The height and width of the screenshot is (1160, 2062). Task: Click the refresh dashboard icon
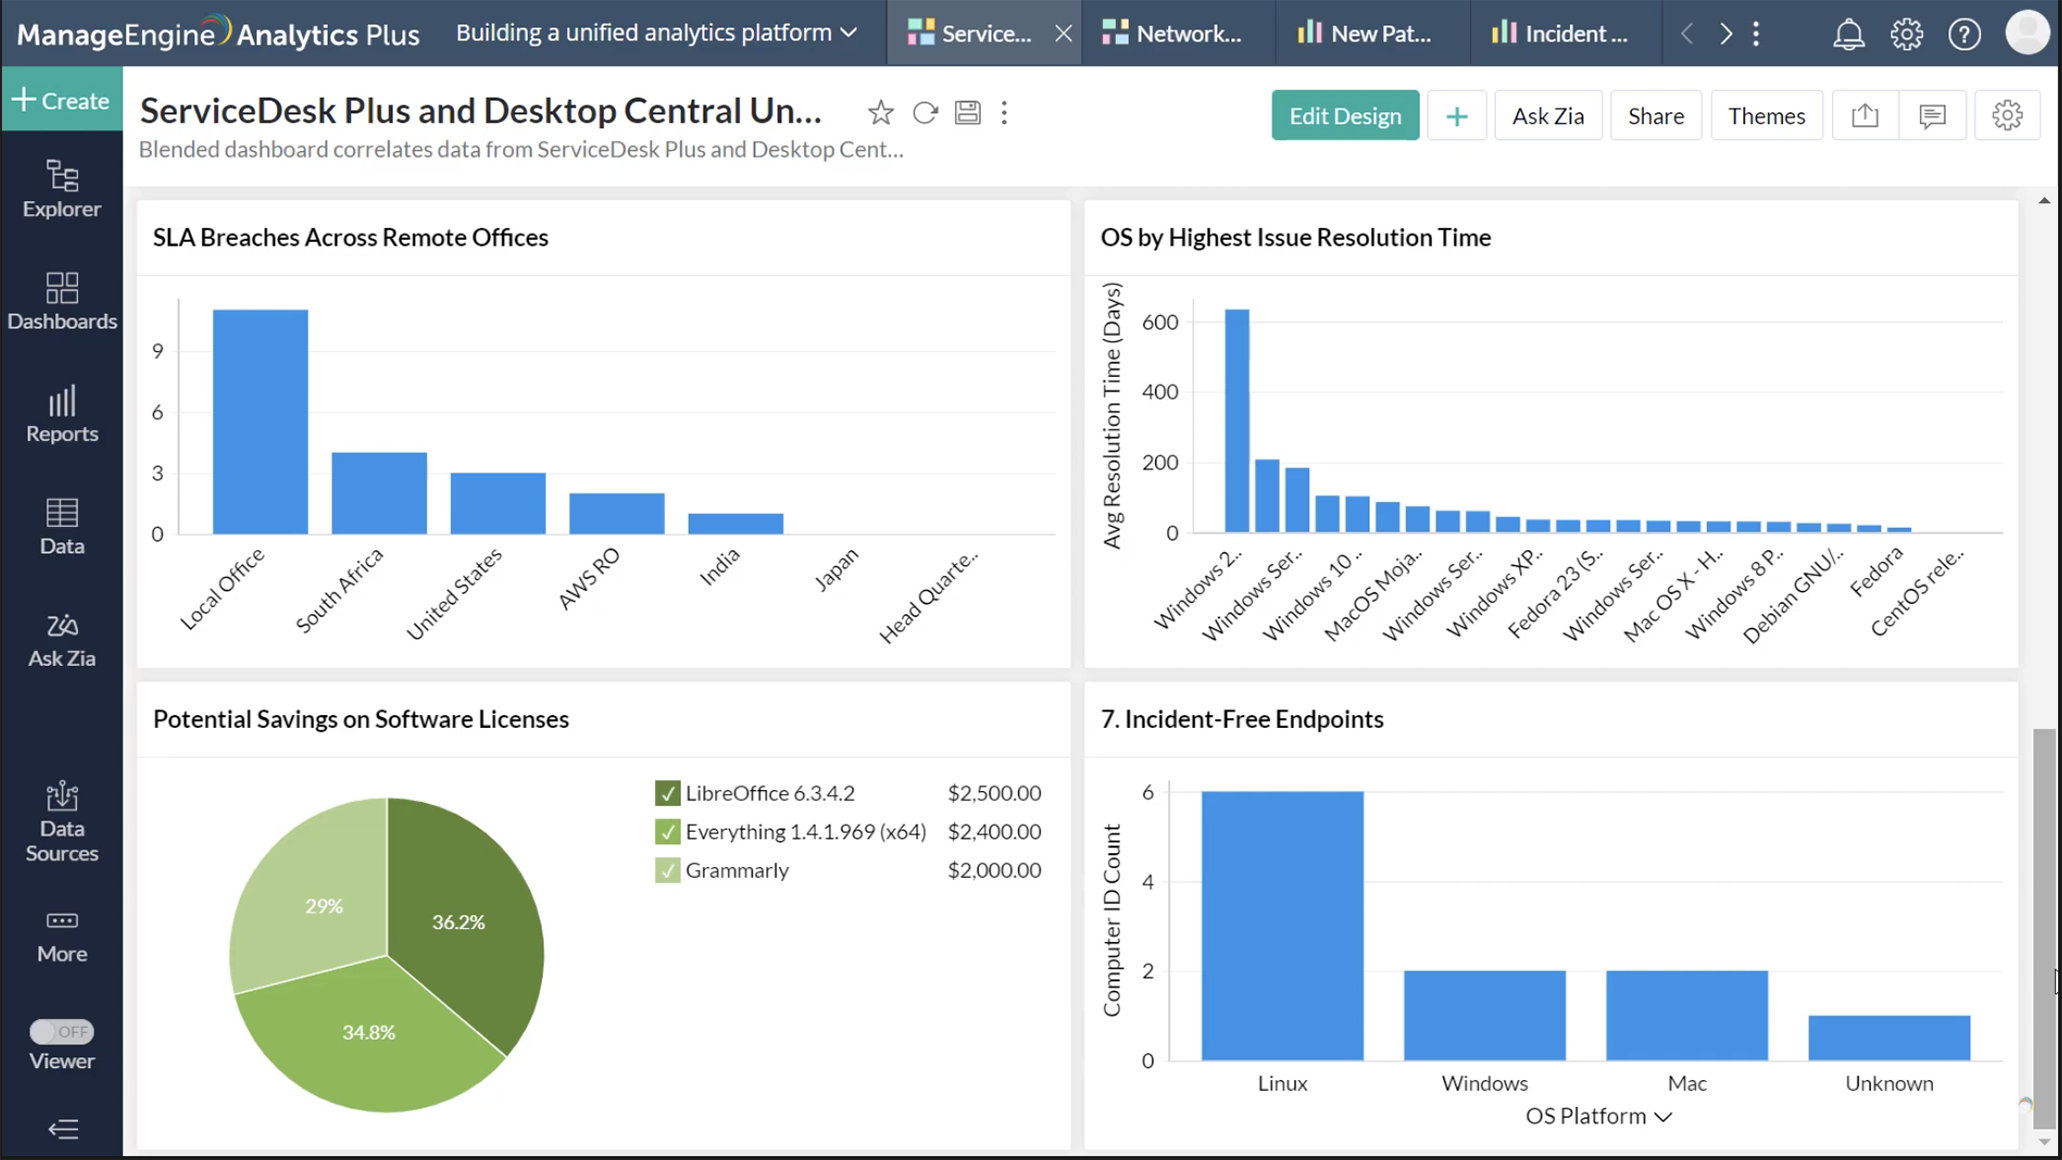point(925,113)
